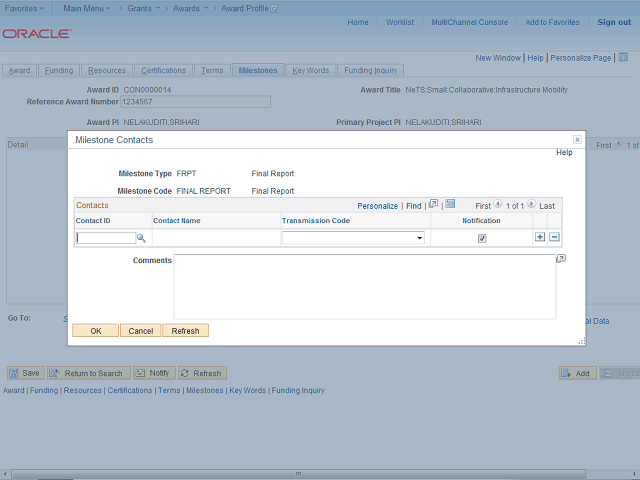640x480 pixels.
Task: Delete the contact row with minus icon
Action: click(x=554, y=237)
